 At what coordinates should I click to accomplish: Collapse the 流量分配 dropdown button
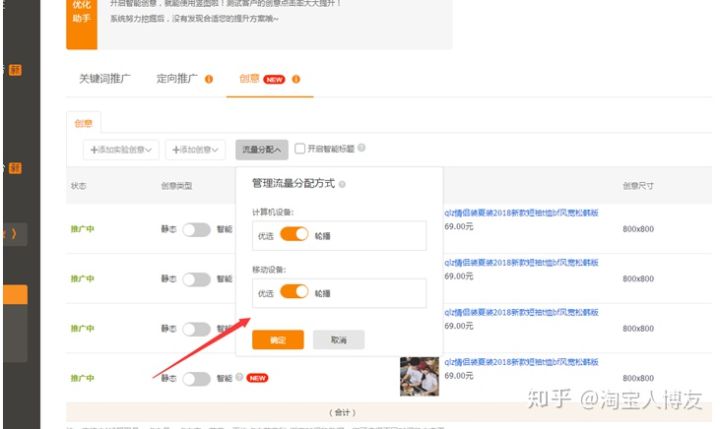pyautogui.click(x=262, y=150)
